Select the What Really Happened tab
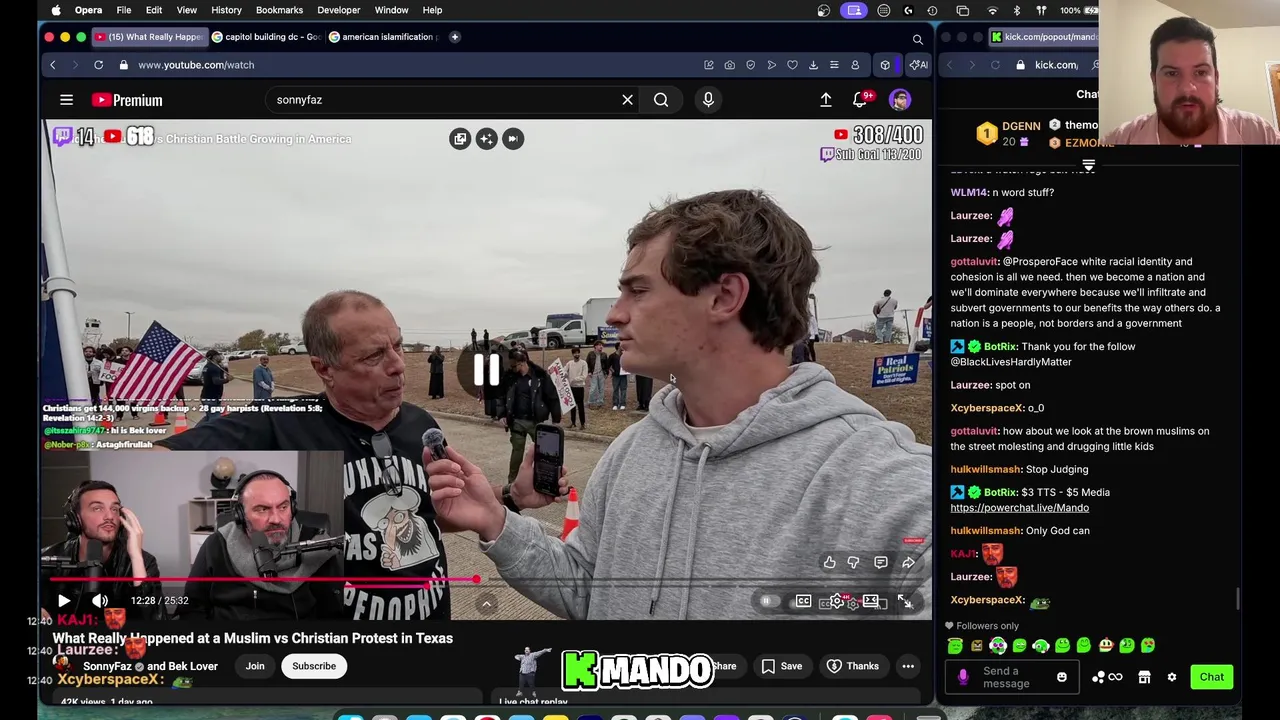The image size is (1280, 720). pos(149,37)
